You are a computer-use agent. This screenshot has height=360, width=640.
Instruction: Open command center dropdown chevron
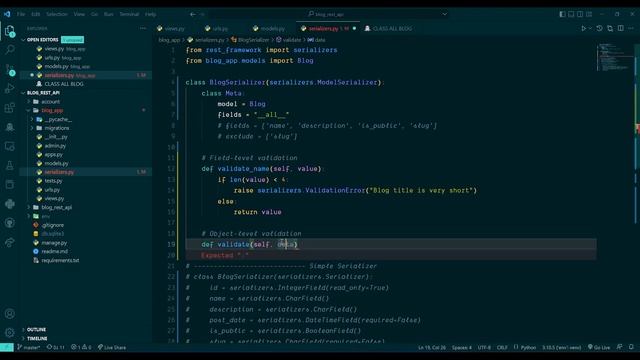(444, 14)
